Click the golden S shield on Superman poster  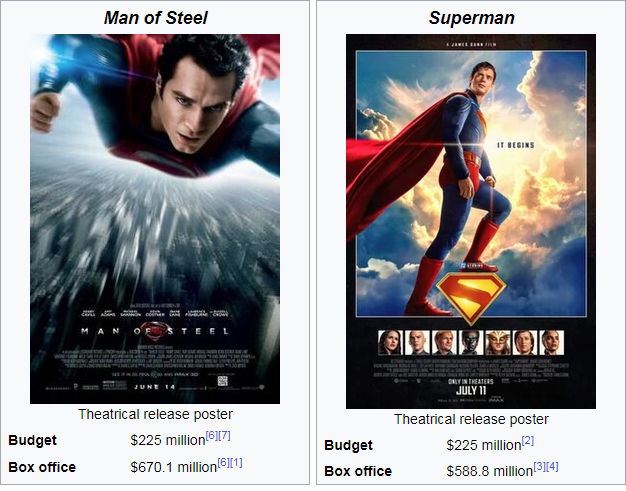473,295
